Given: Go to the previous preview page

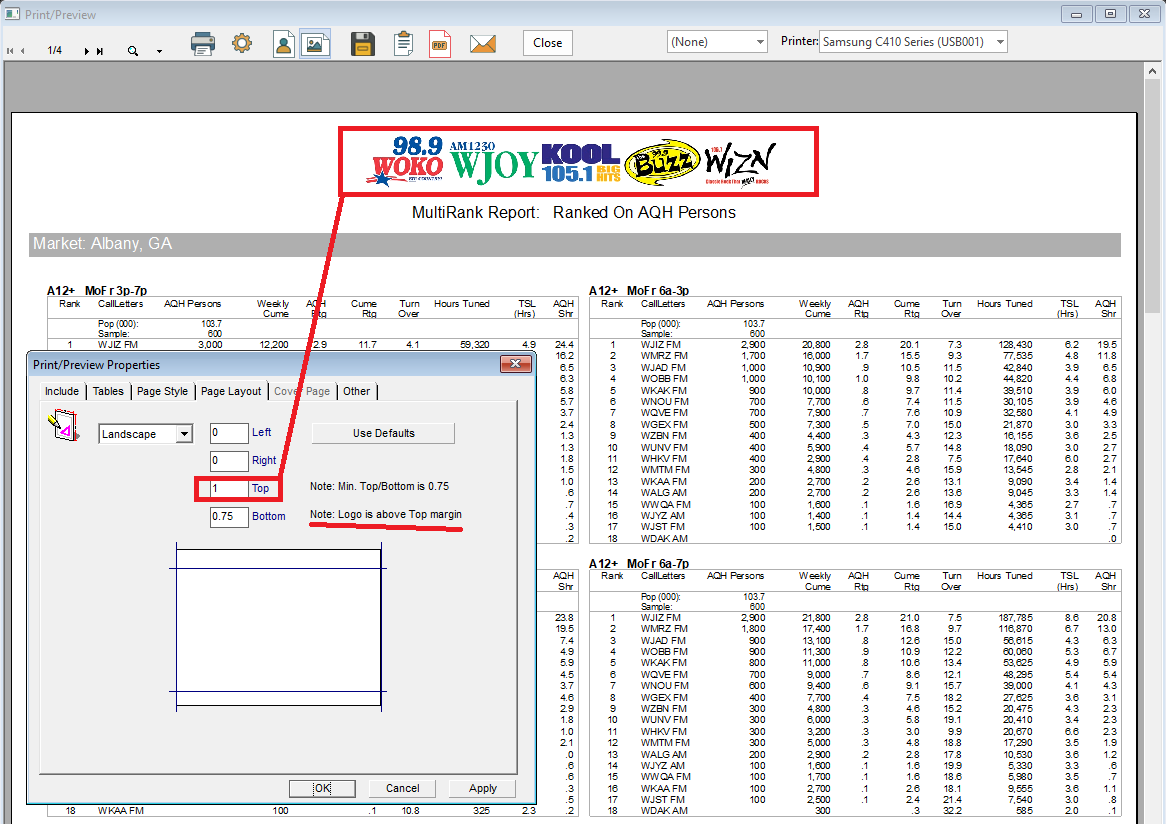Looking at the screenshot, I should tap(23, 51).
